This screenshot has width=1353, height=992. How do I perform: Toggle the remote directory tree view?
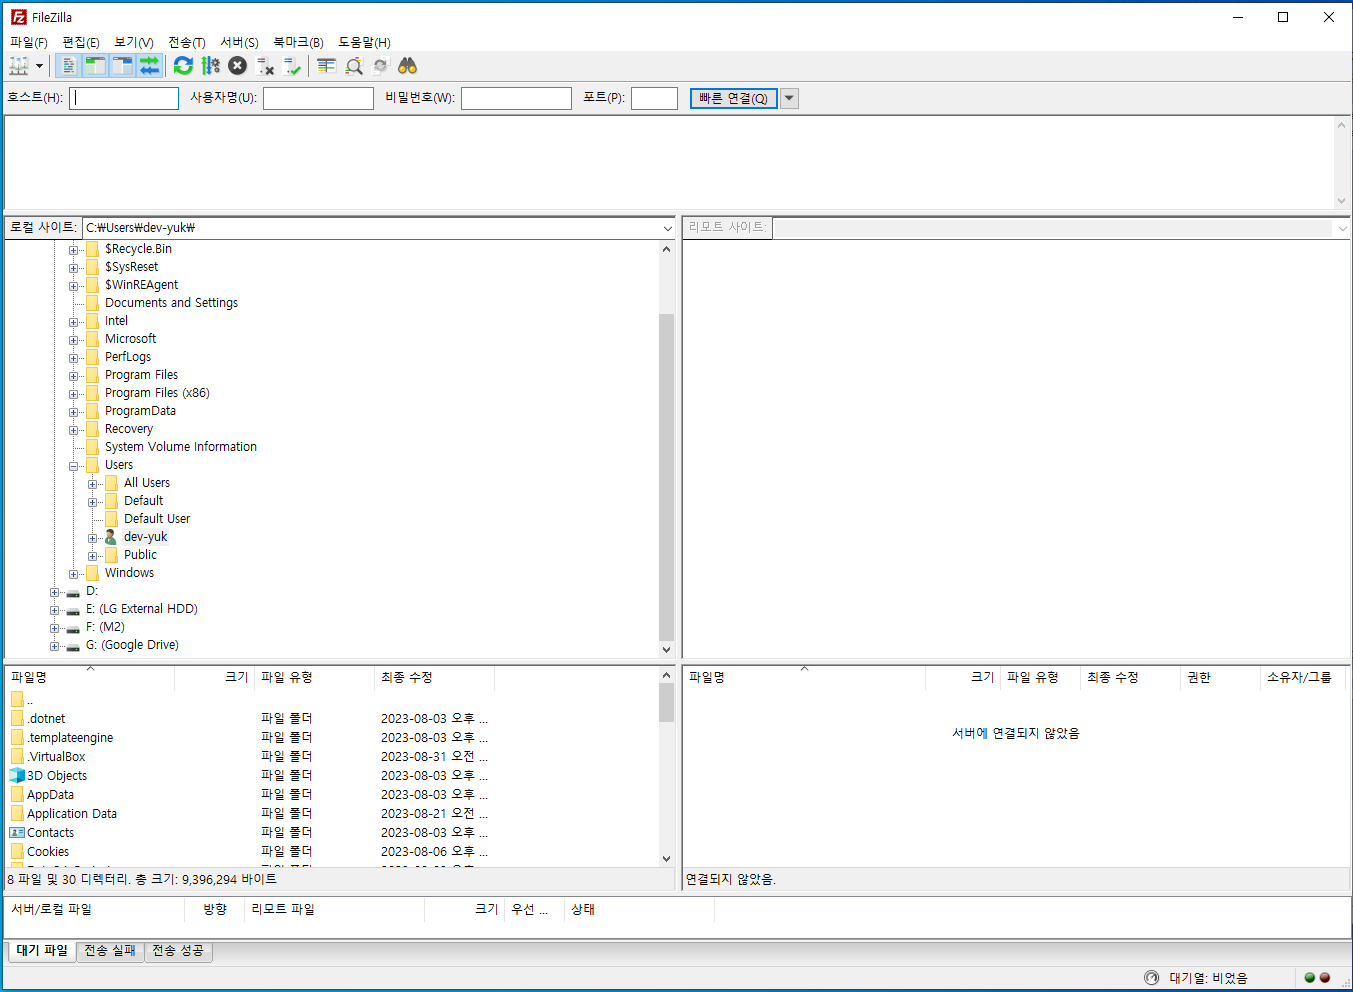pyautogui.click(x=122, y=66)
